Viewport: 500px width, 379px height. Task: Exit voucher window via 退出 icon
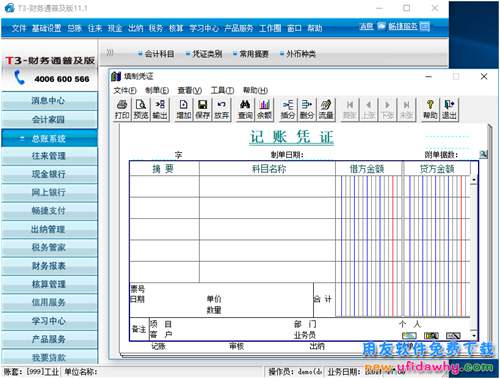pyautogui.click(x=449, y=110)
